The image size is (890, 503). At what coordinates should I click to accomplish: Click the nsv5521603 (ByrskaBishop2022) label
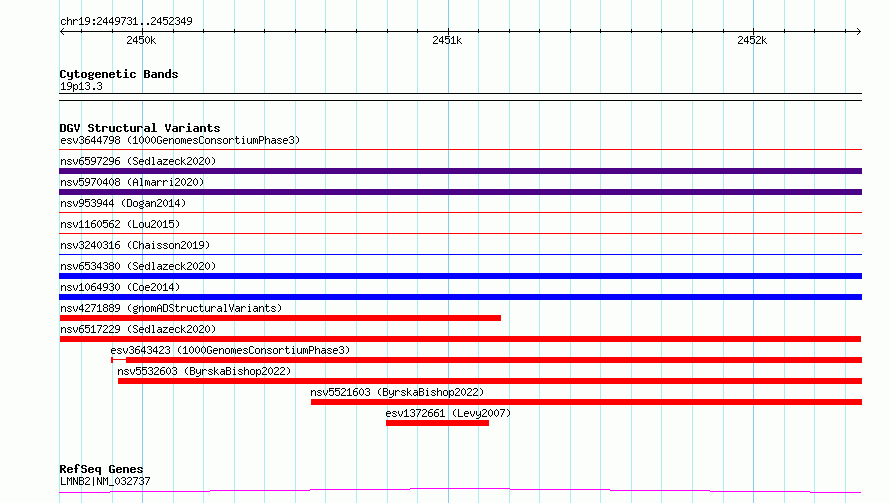click(397, 392)
